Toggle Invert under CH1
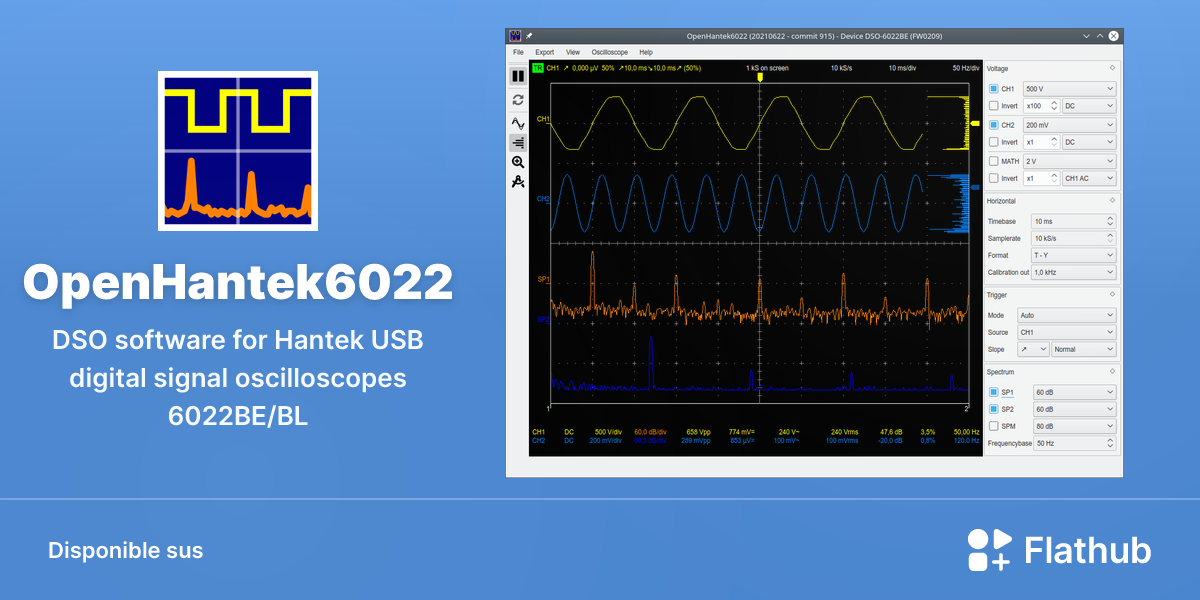 993,106
